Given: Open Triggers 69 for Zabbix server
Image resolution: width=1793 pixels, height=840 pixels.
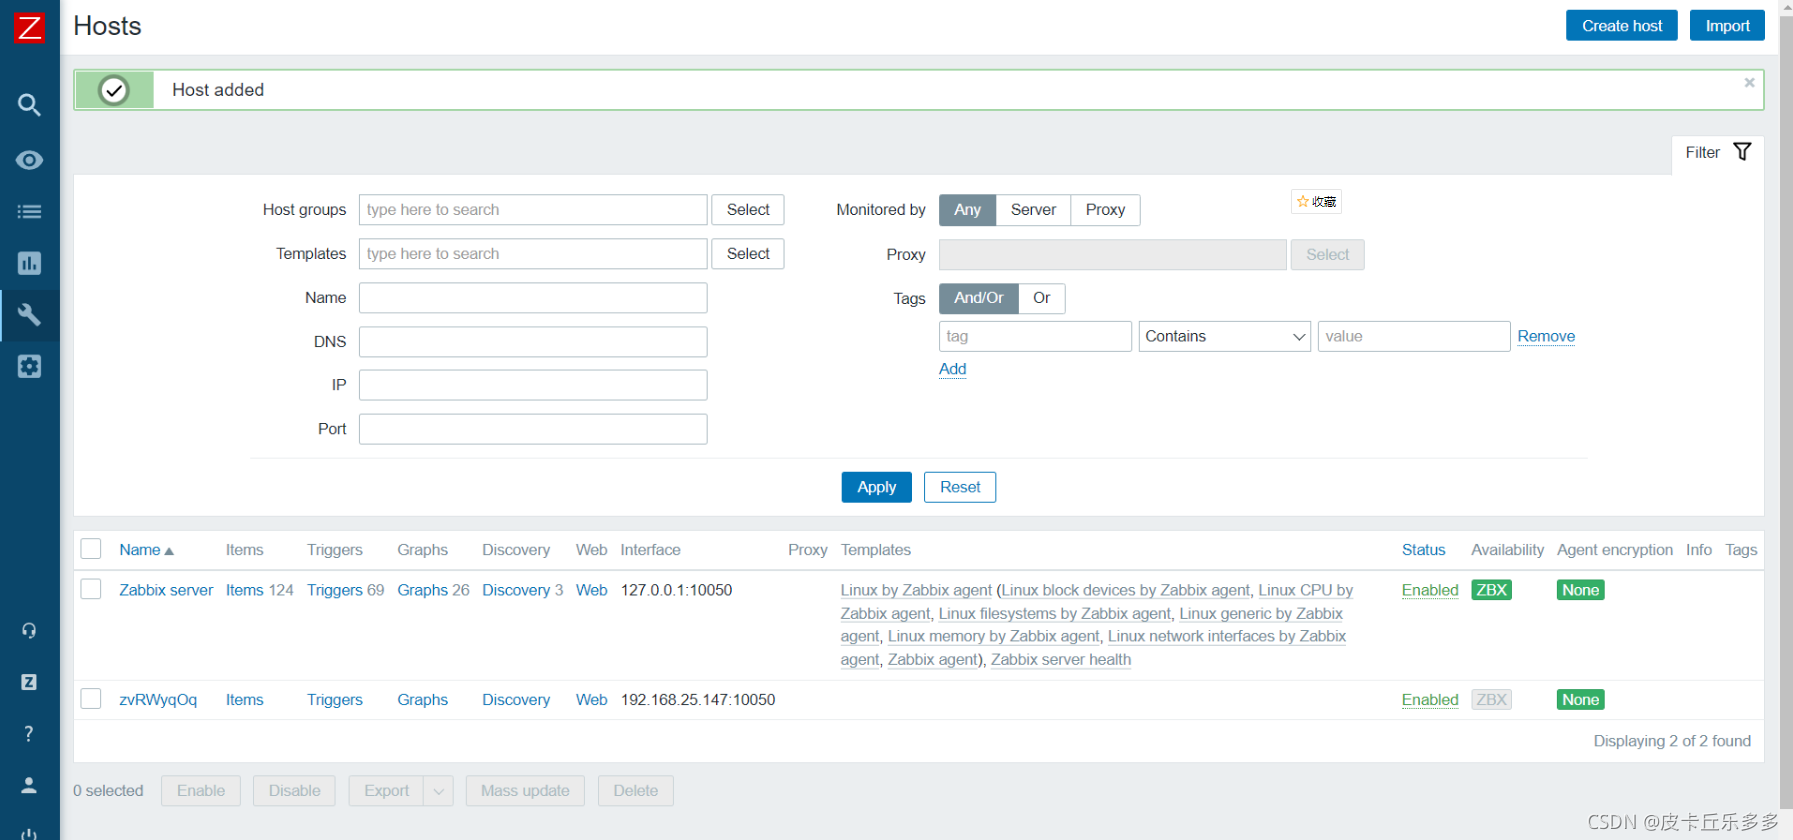Looking at the screenshot, I should tap(334, 590).
